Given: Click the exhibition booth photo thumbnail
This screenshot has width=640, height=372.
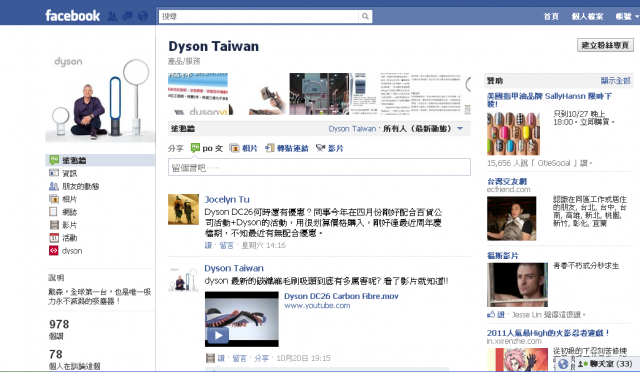Looking at the screenshot, I should coord(319,94).
